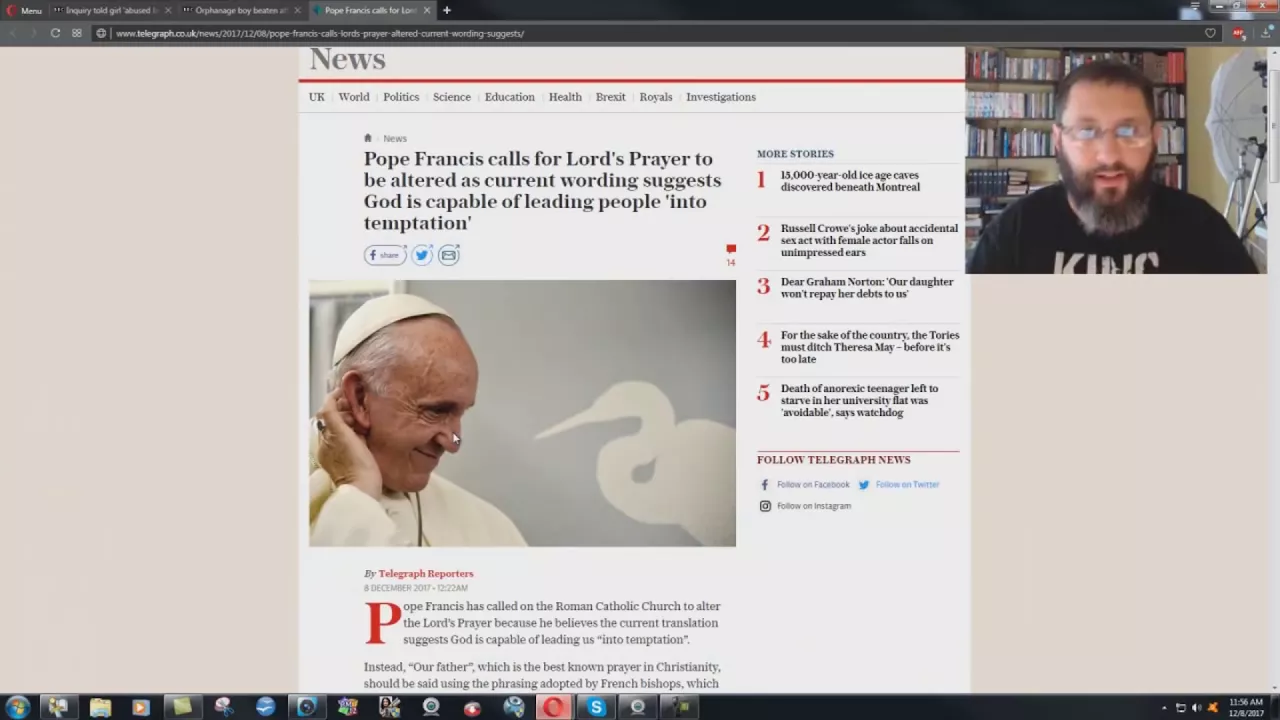Image resolution: width=1280 pixels, height=720 pixels.
Task: Open the red Opera taskbar icon
Action: pos(554,707)
